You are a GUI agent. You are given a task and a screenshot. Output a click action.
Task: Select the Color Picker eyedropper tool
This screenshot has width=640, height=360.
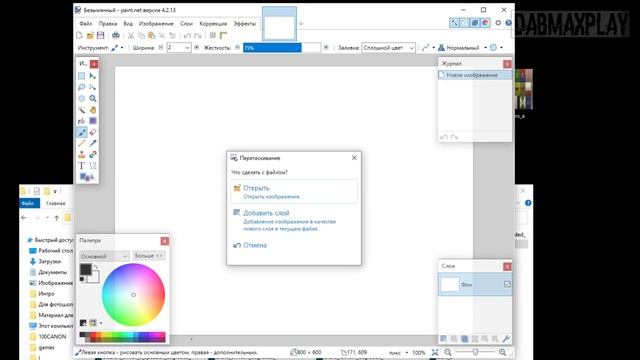point(93,143)
